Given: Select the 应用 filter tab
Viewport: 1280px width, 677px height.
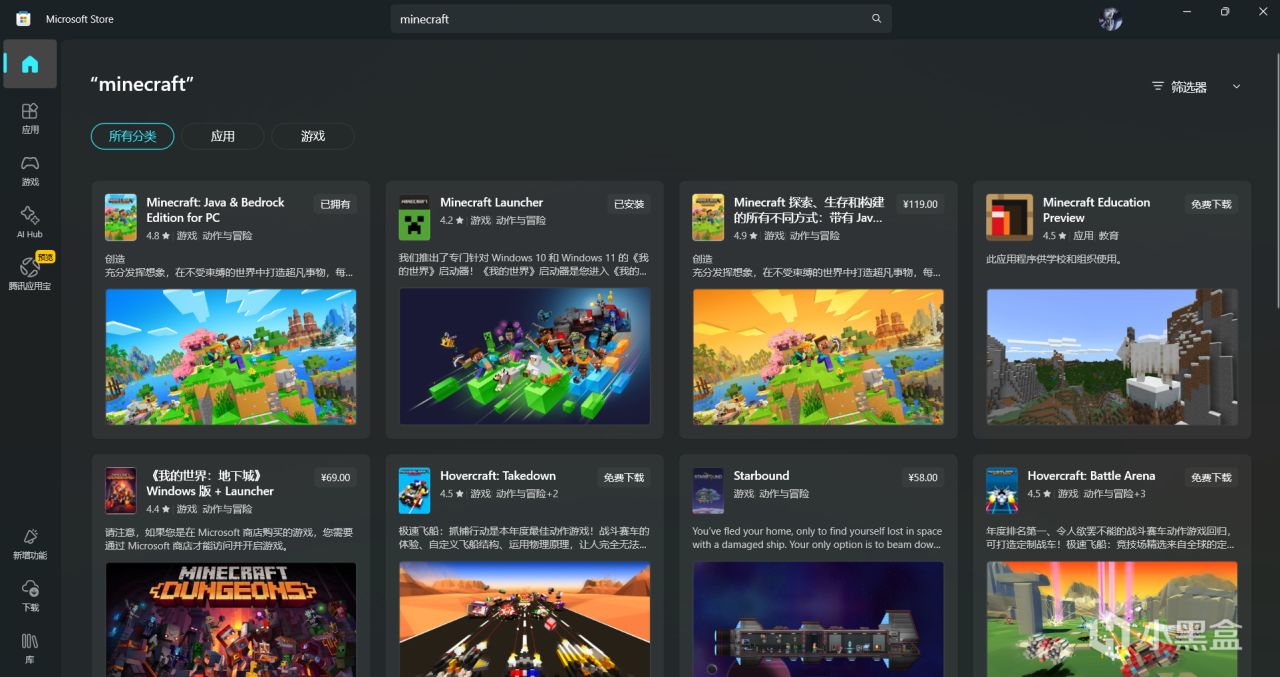Looking at the screenshot, I should (222, 136).
